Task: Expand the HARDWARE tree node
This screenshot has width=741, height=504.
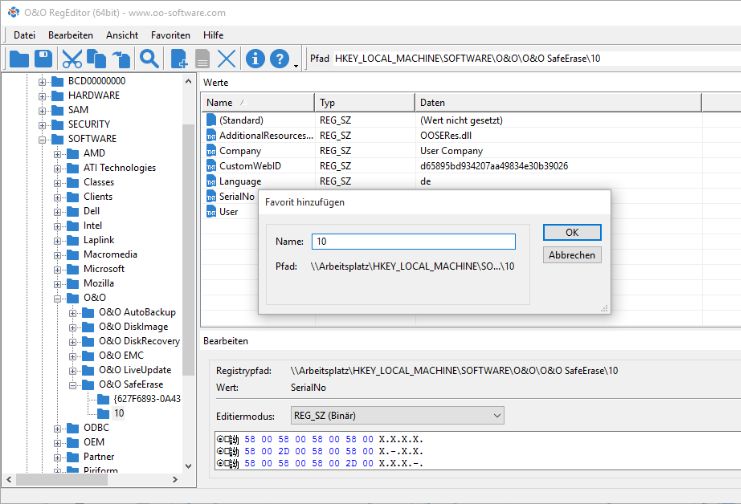Action: (x=42, y=96)
